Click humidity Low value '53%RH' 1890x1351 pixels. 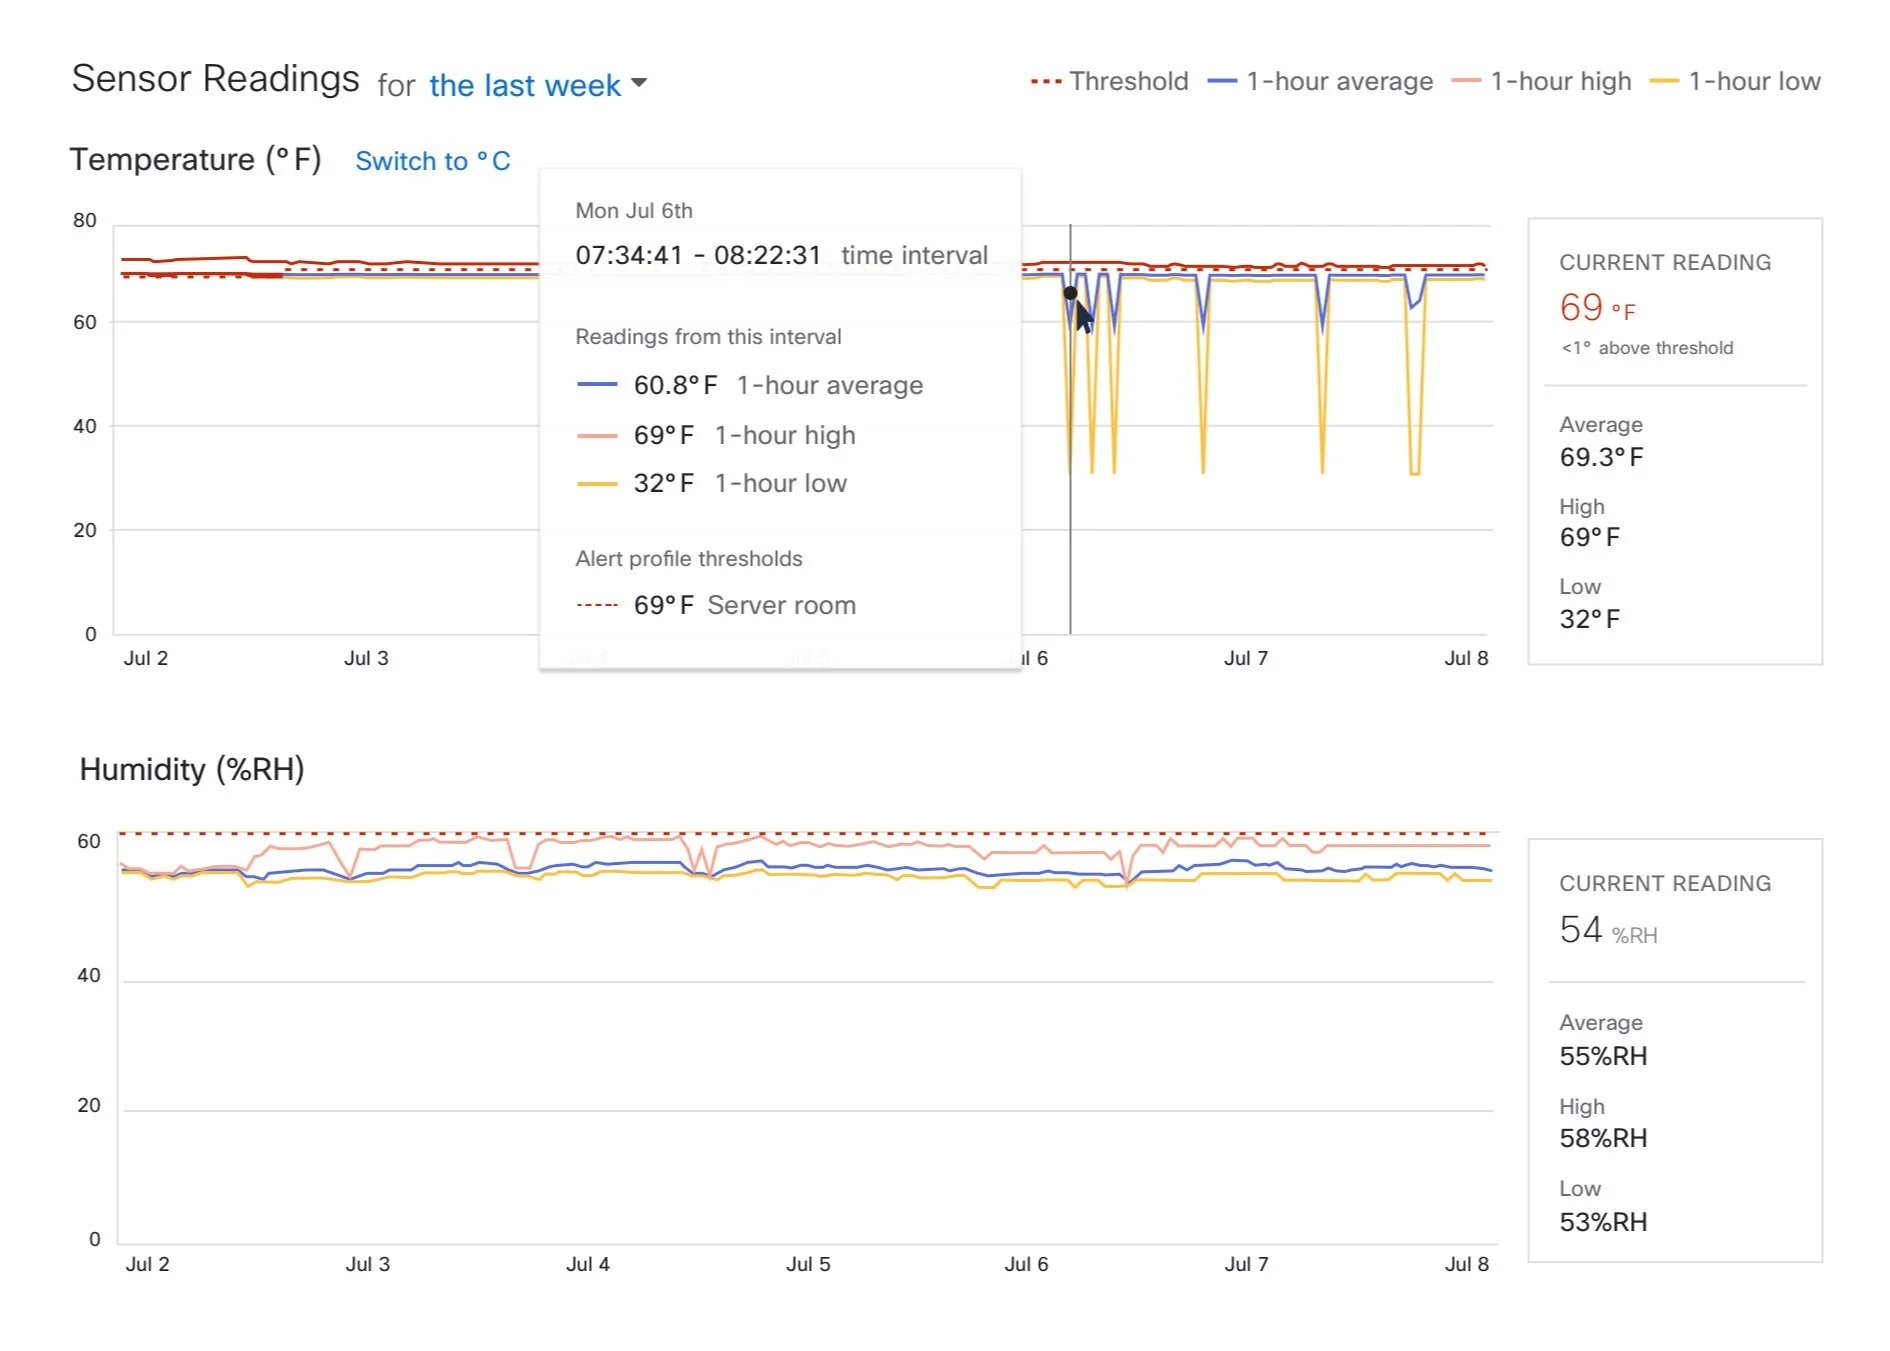click(1603, 1222)
